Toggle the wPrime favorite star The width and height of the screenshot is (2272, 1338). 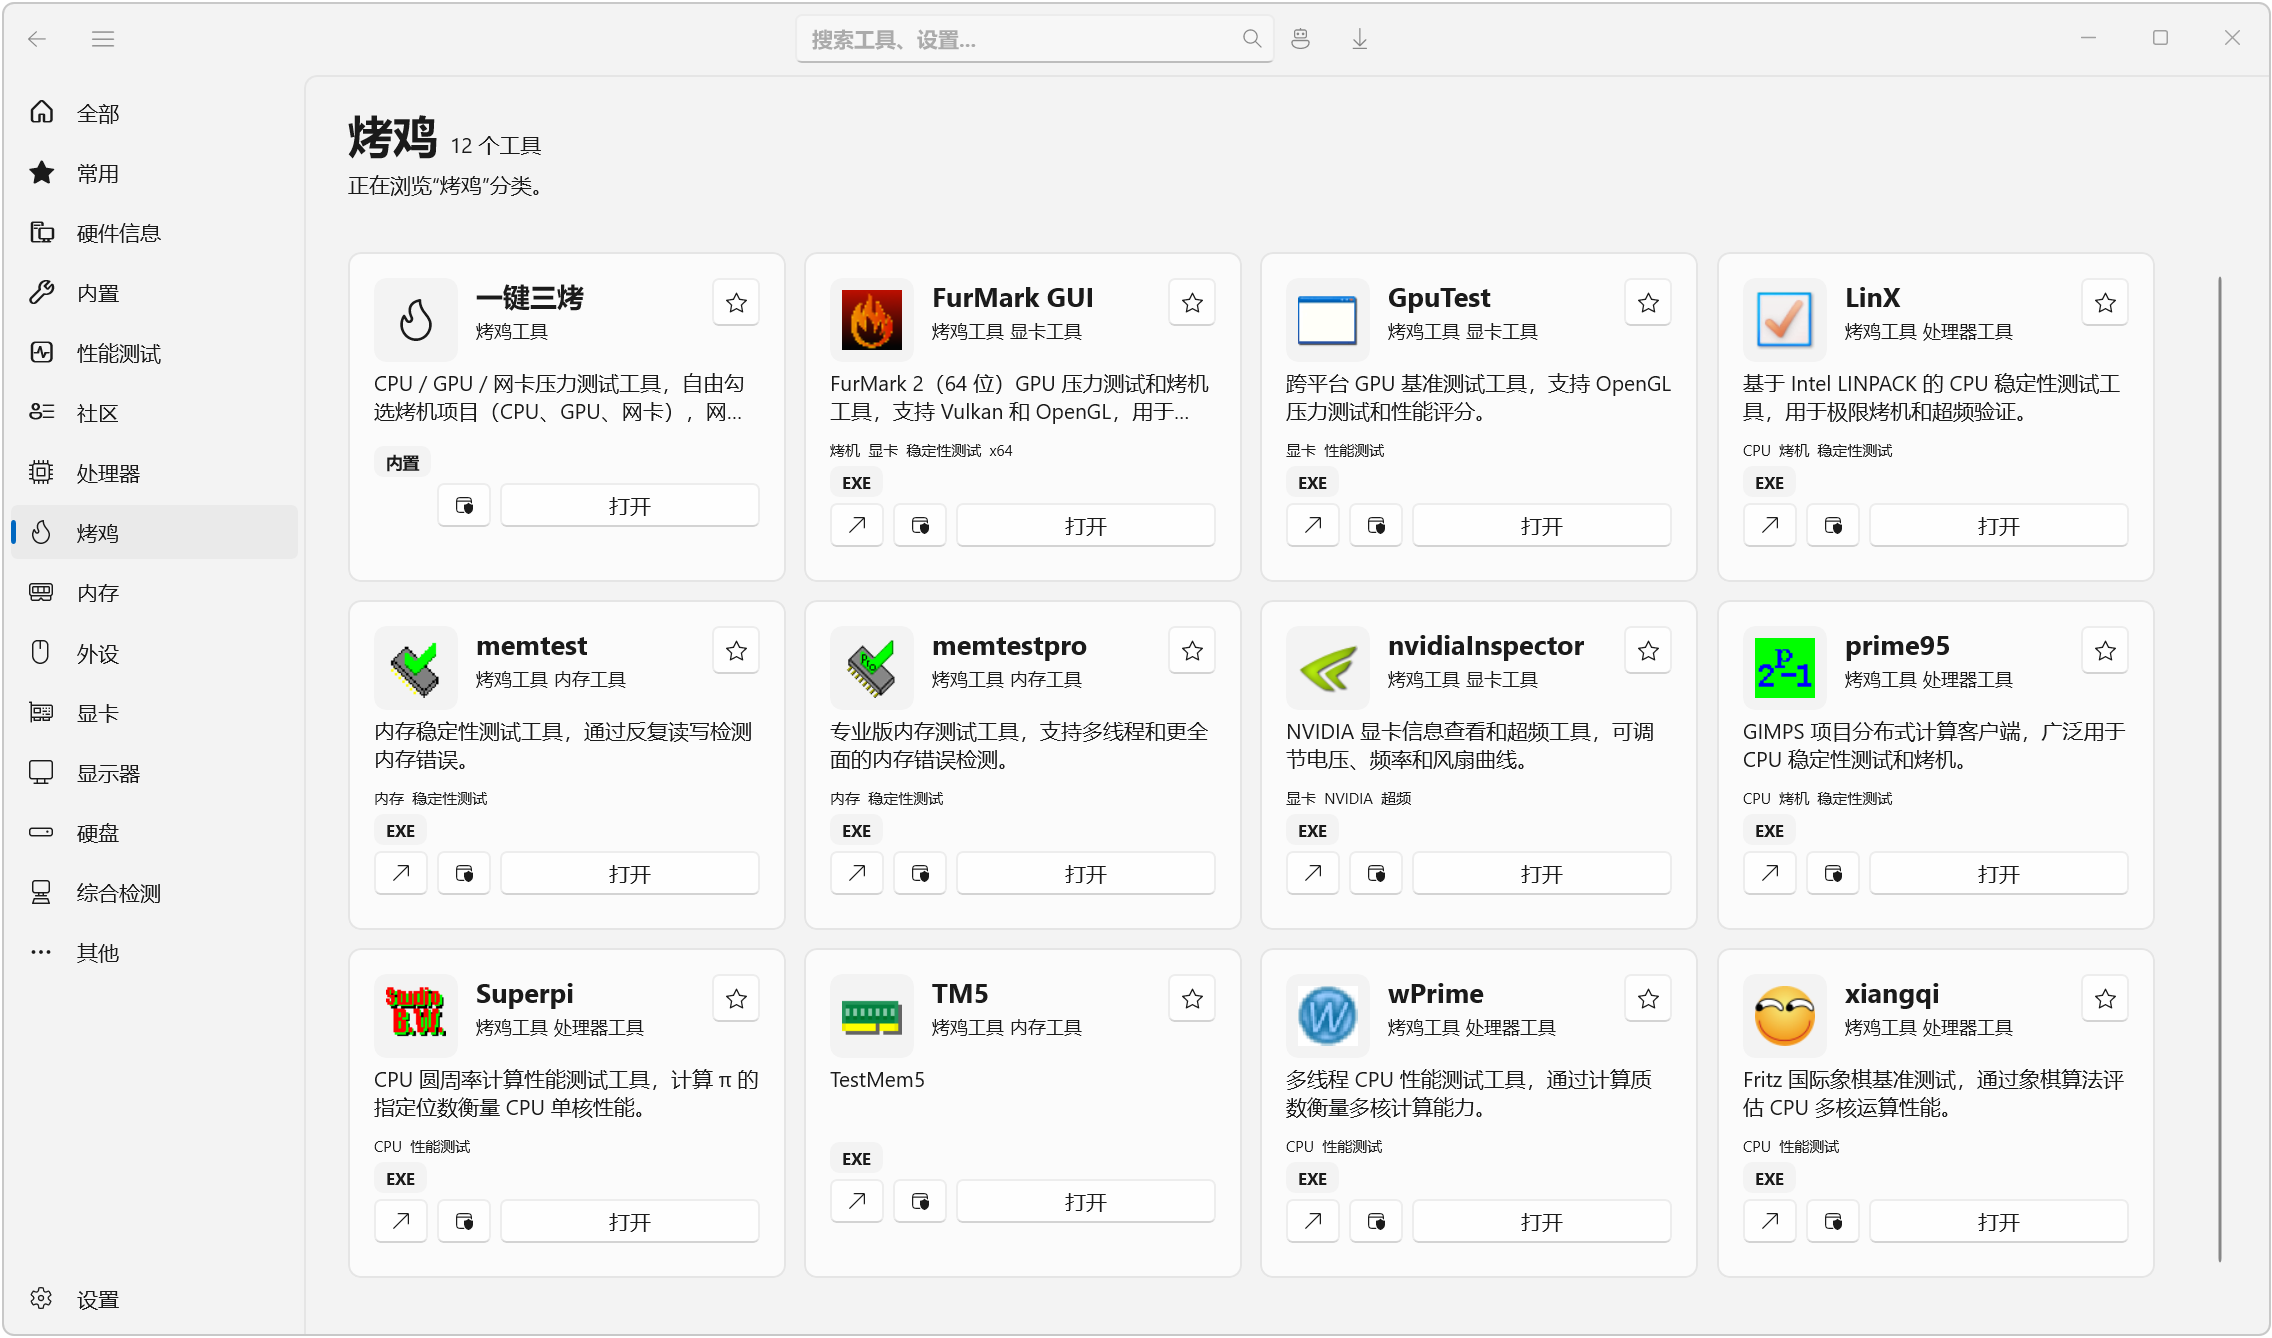[1648, 999]
